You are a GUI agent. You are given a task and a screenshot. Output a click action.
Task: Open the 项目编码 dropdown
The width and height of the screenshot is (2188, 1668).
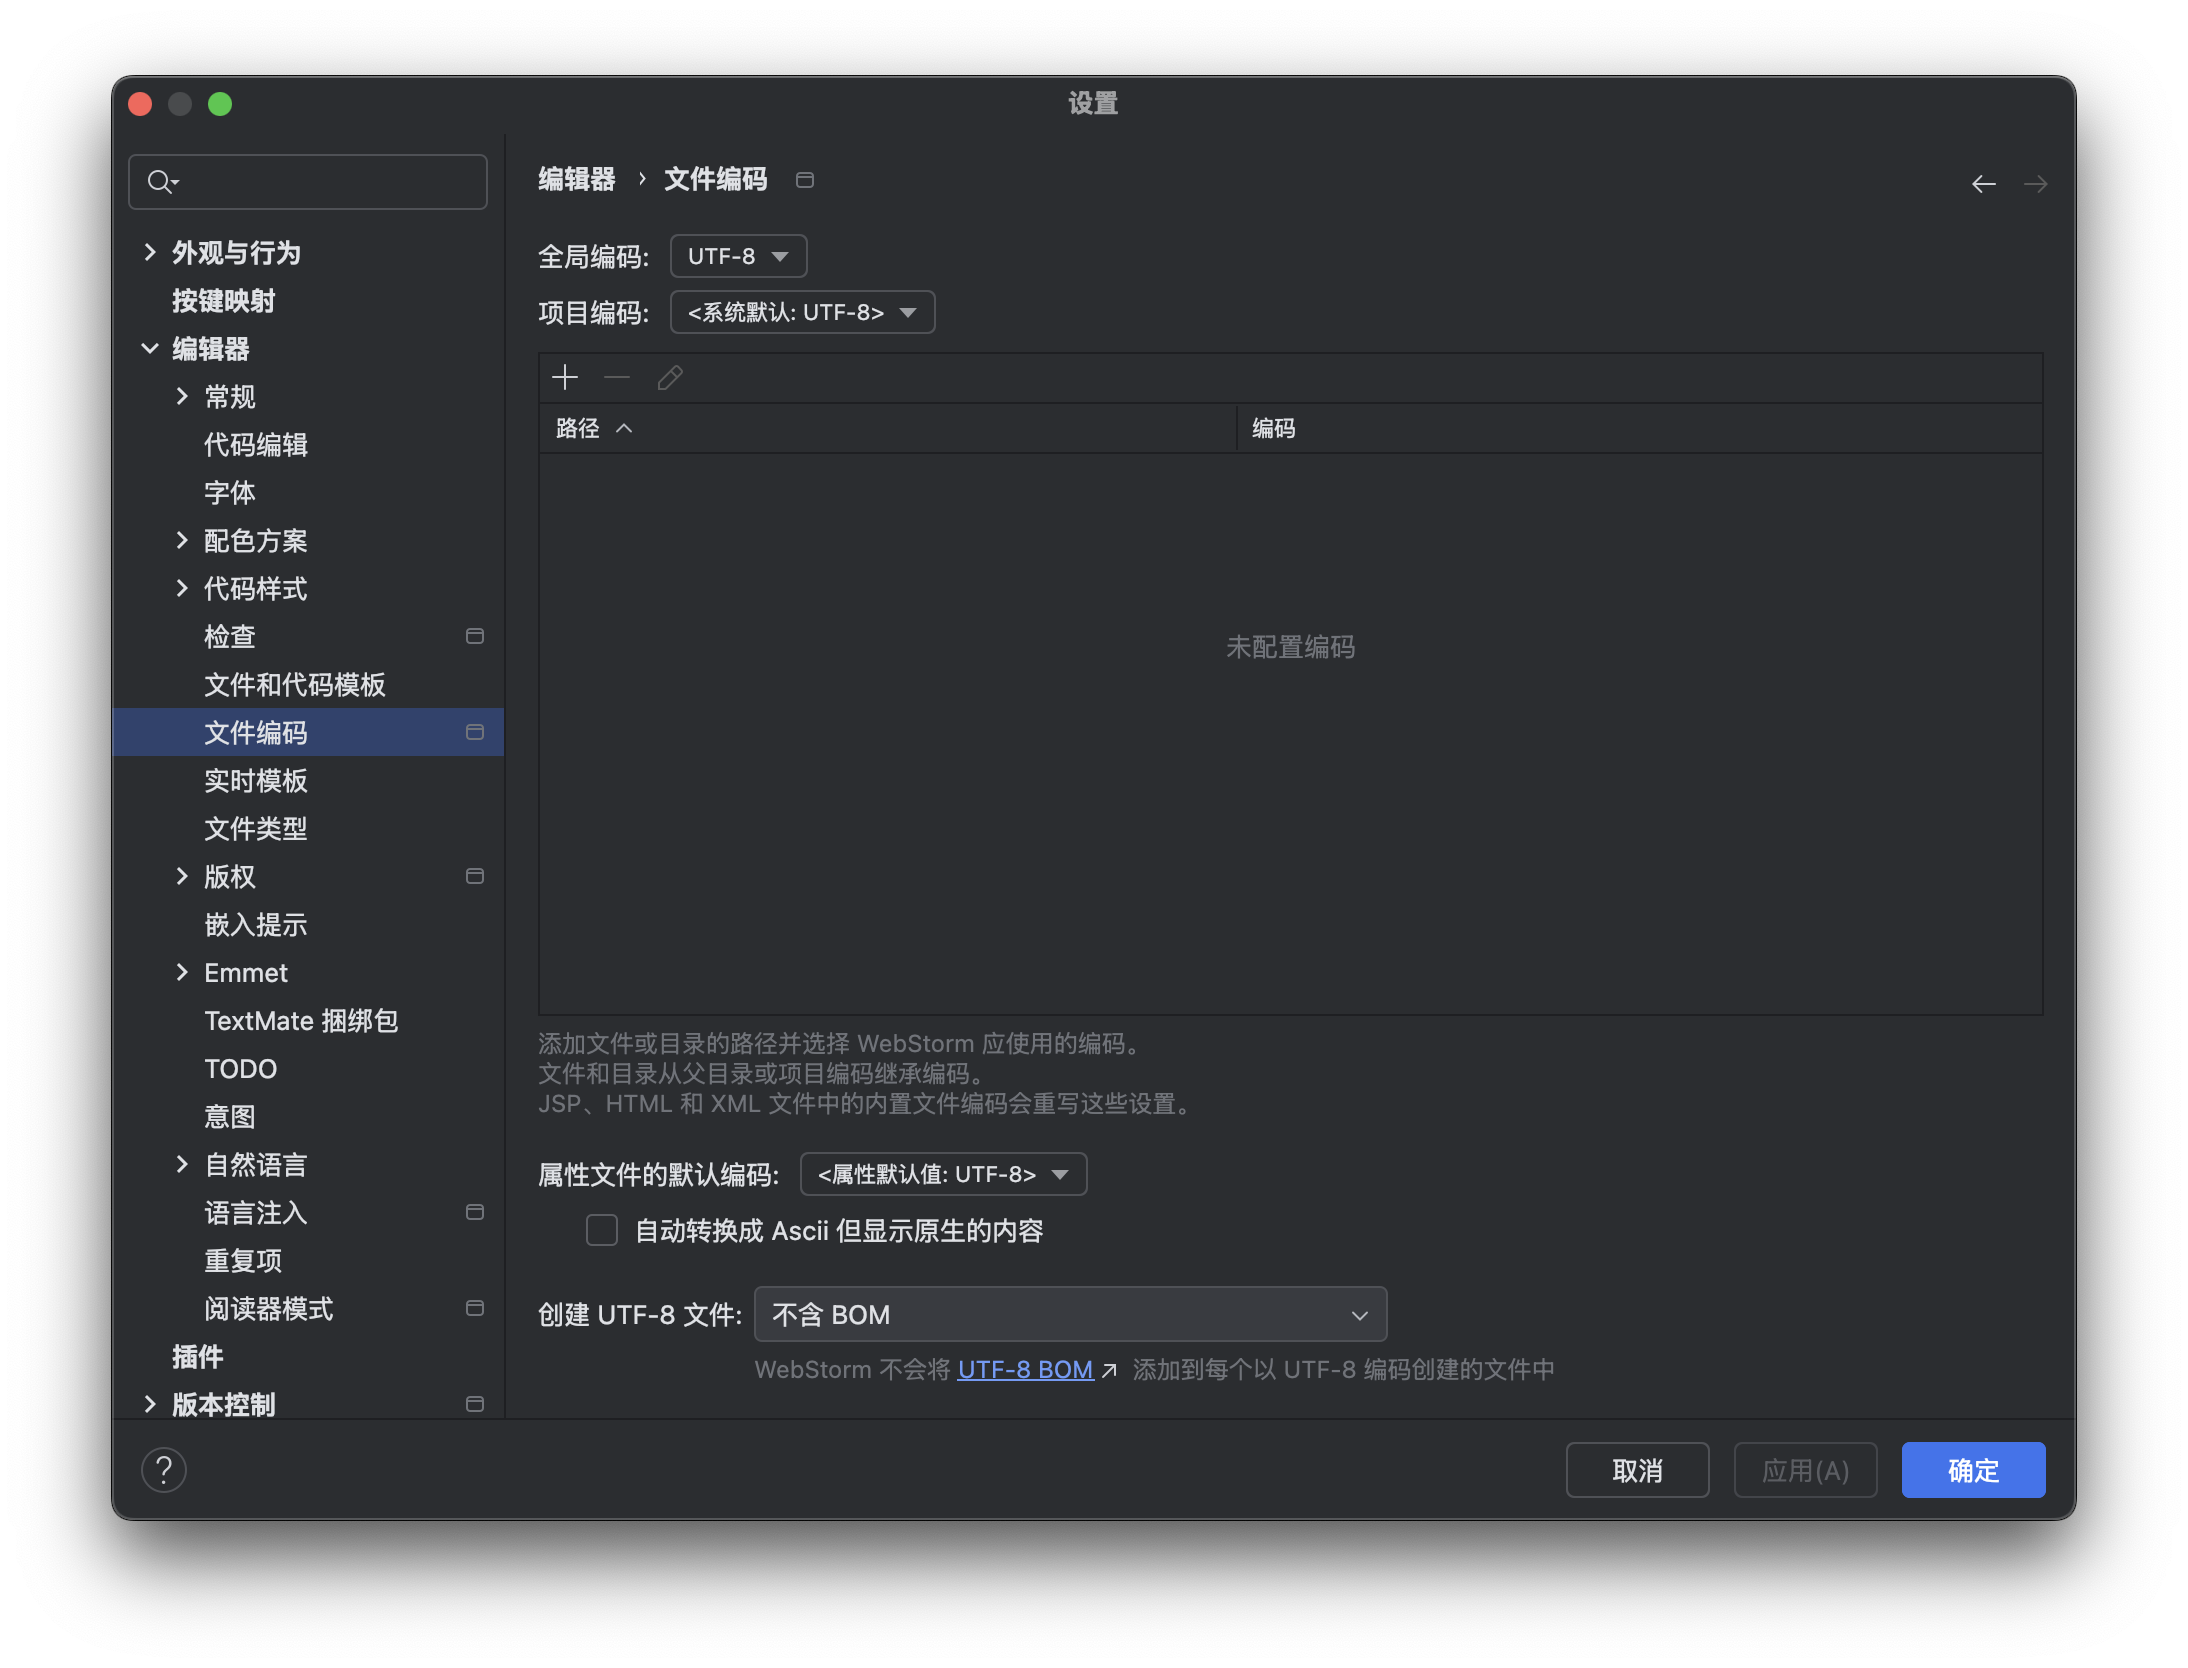(x=802, y=312)
